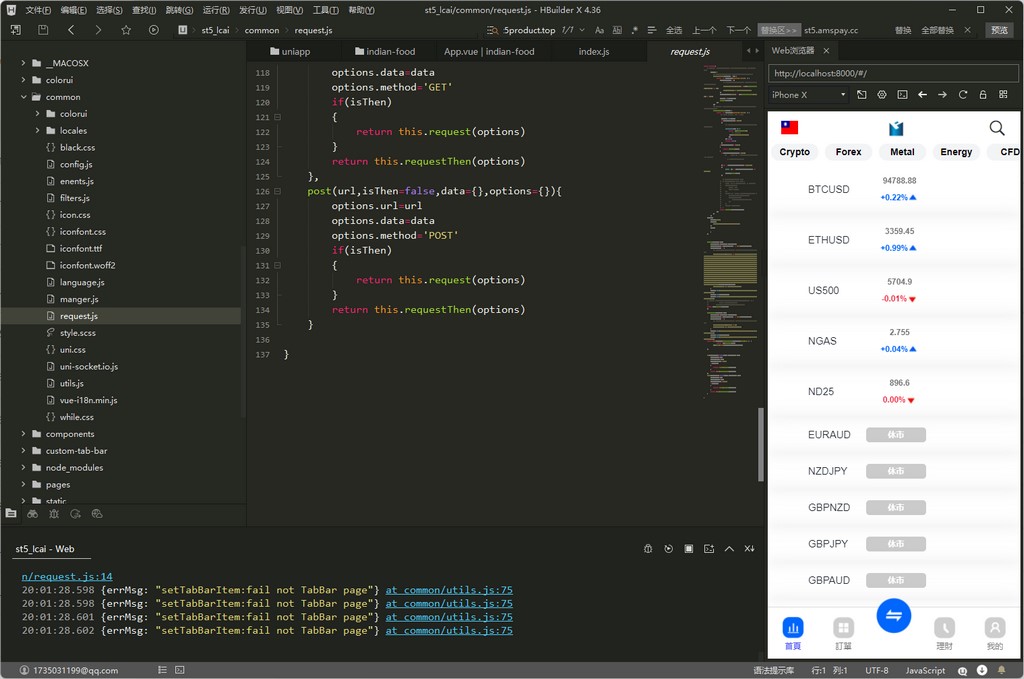
Task: Open the browser settings gear icon
Action: [x=882, y=95]
